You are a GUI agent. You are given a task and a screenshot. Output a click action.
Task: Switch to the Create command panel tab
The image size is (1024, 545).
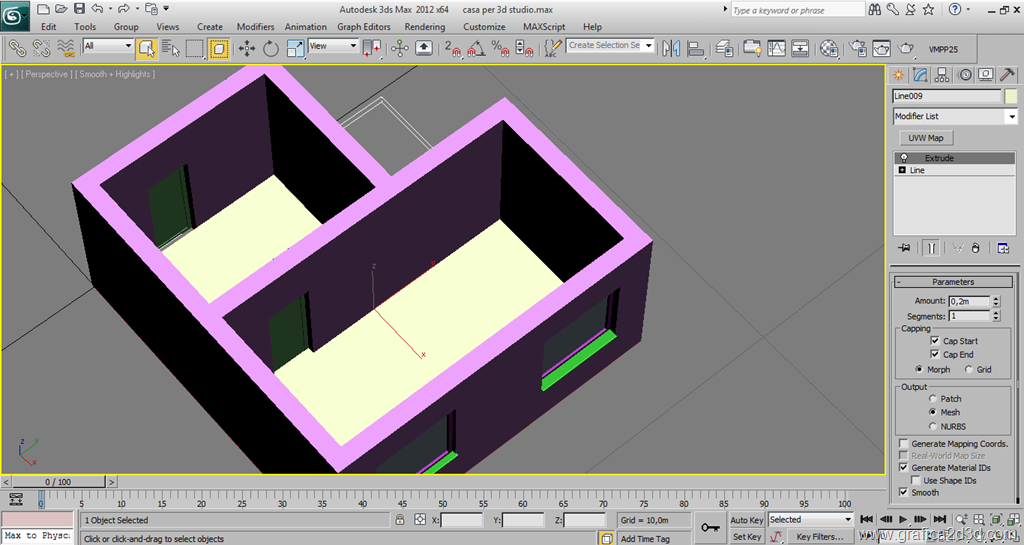coord(899,75)
